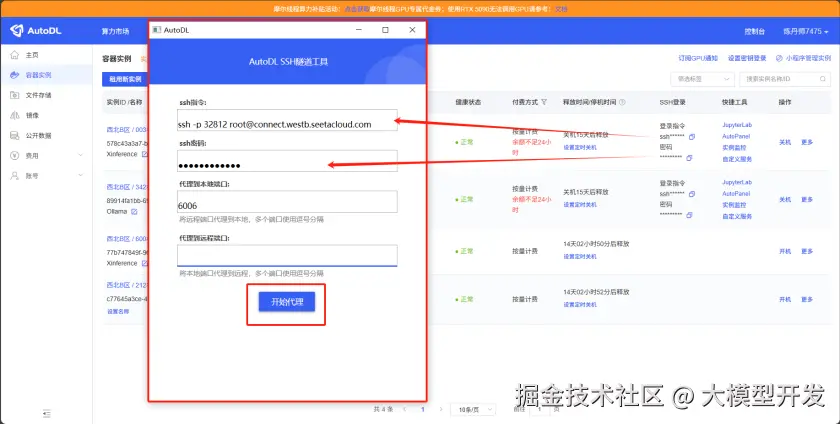Focus the 代理到远程端口 input field
840x424 pixels.
(x=287, y=255)
